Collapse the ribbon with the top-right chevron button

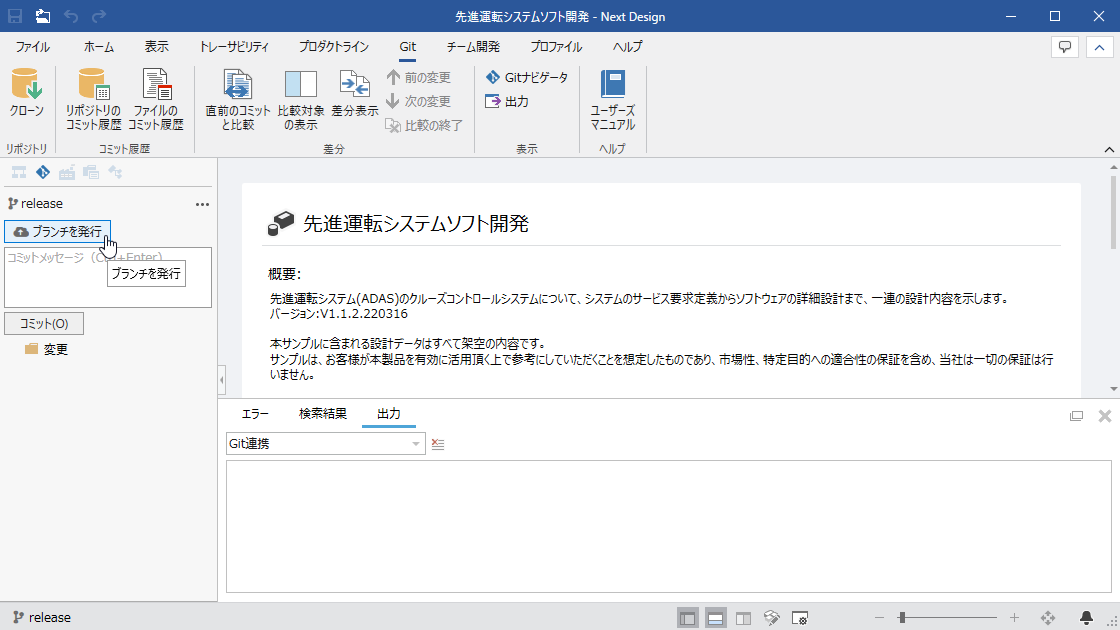[x=1099, y=47]
